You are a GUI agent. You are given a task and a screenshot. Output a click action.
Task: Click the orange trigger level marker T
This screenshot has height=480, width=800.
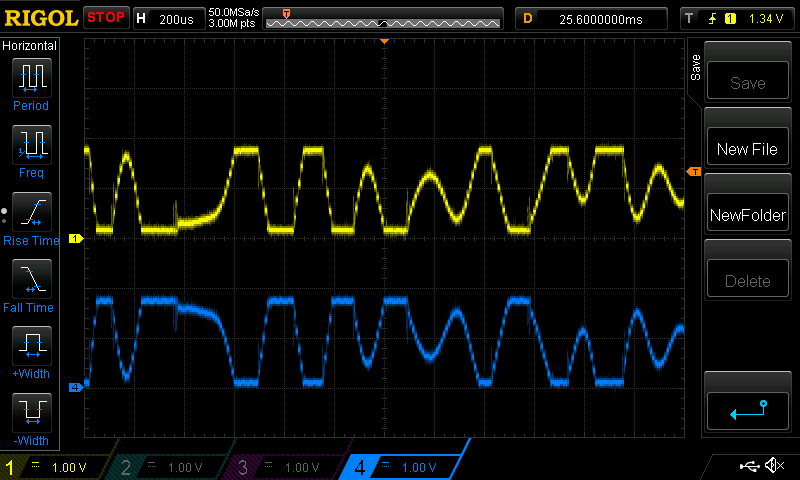click(694, 172)
